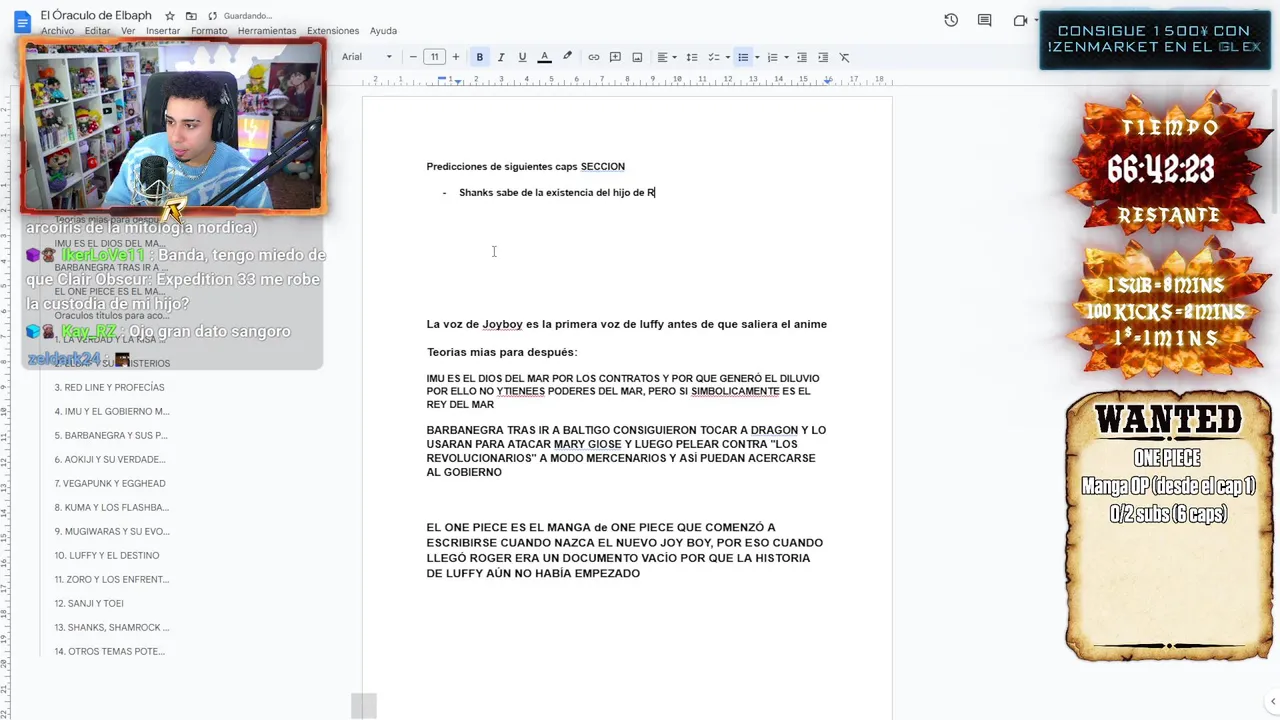Screen dimensions: 1280x720
Task: Open the highlight color marker
Action: pos(567,57)
